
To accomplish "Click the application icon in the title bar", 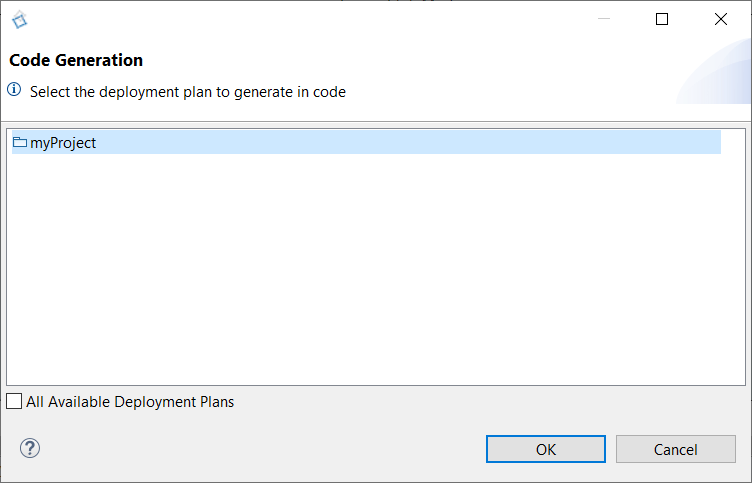I will pyautogui.click(x=20, y=19).
